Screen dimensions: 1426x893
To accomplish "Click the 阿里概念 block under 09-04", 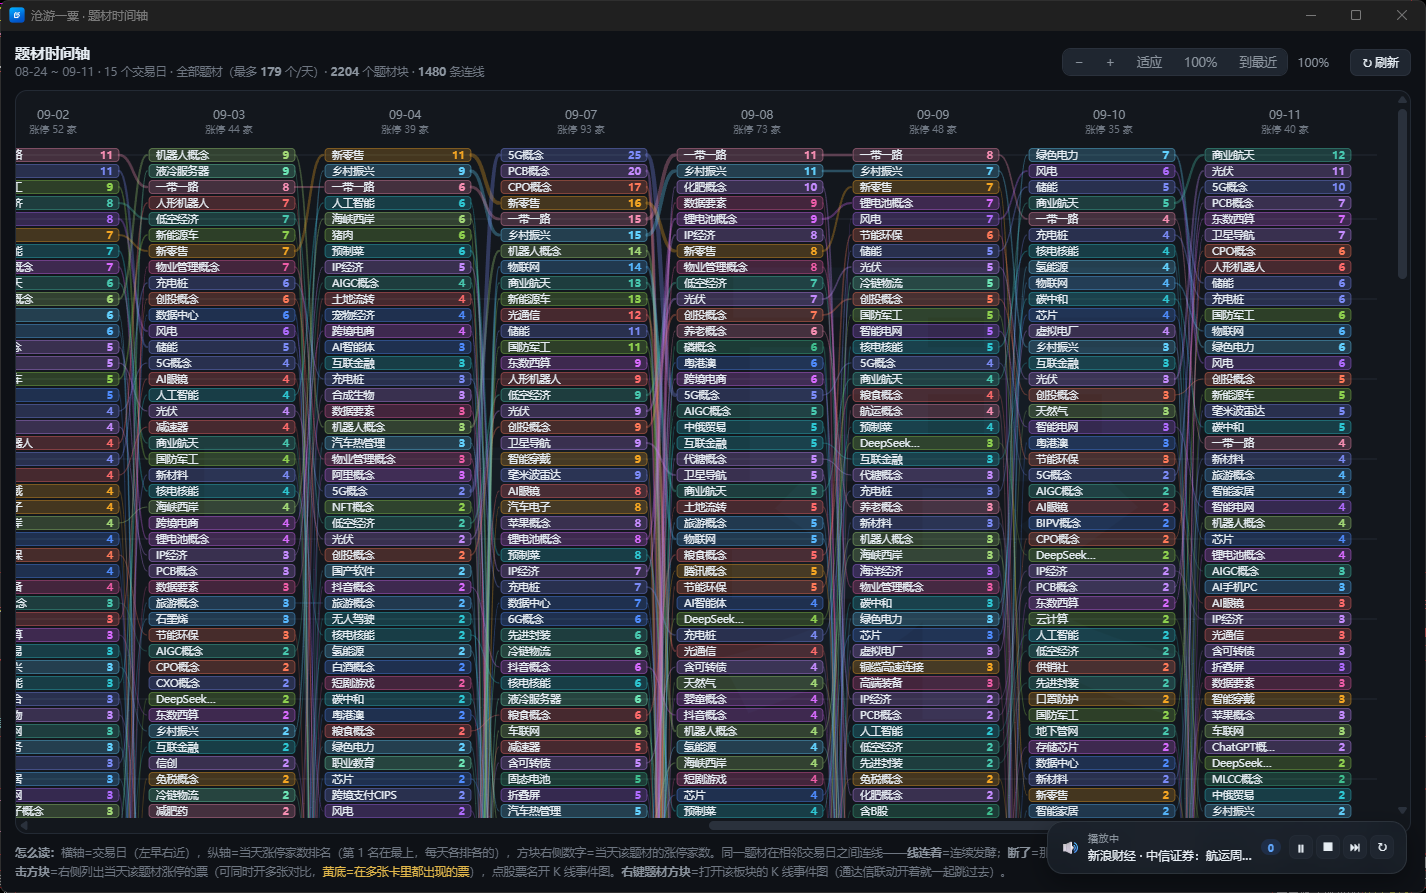I will [398, 475].
